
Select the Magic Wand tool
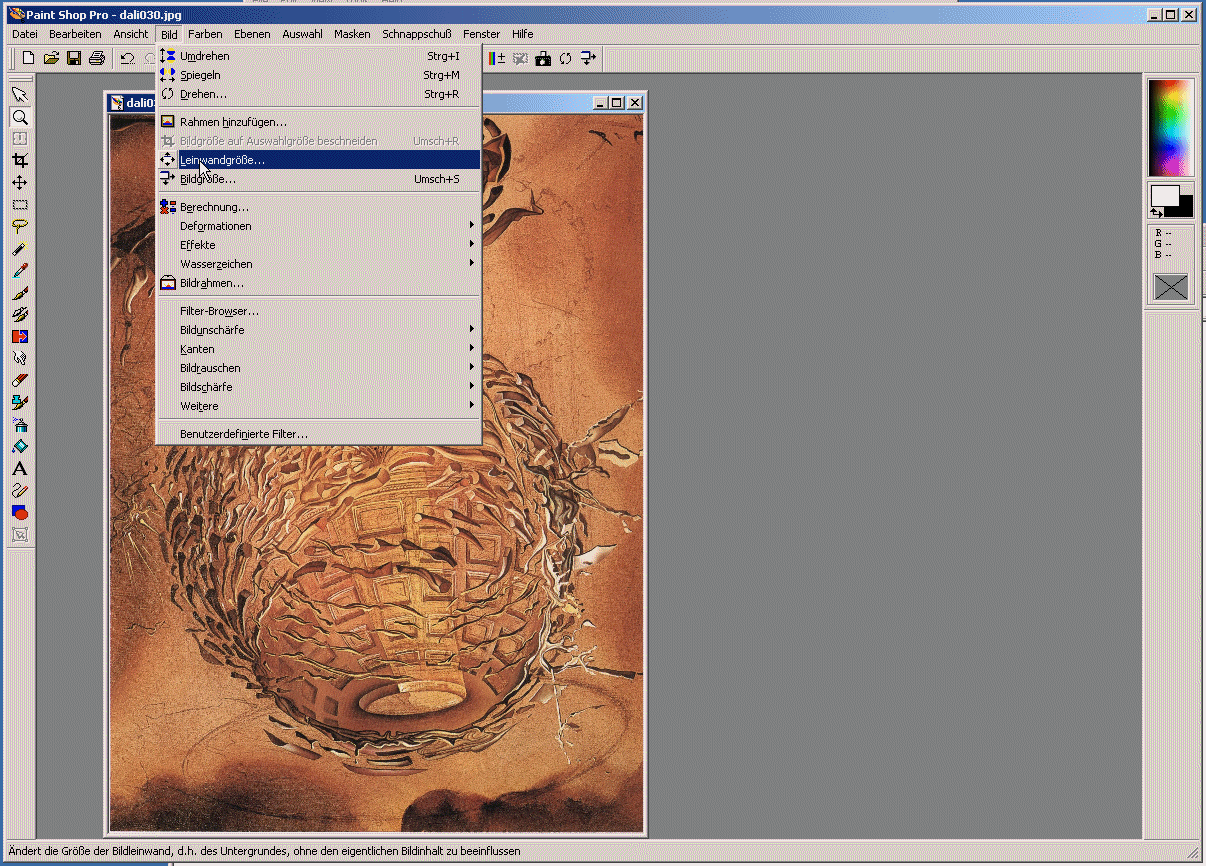[19, 249]
